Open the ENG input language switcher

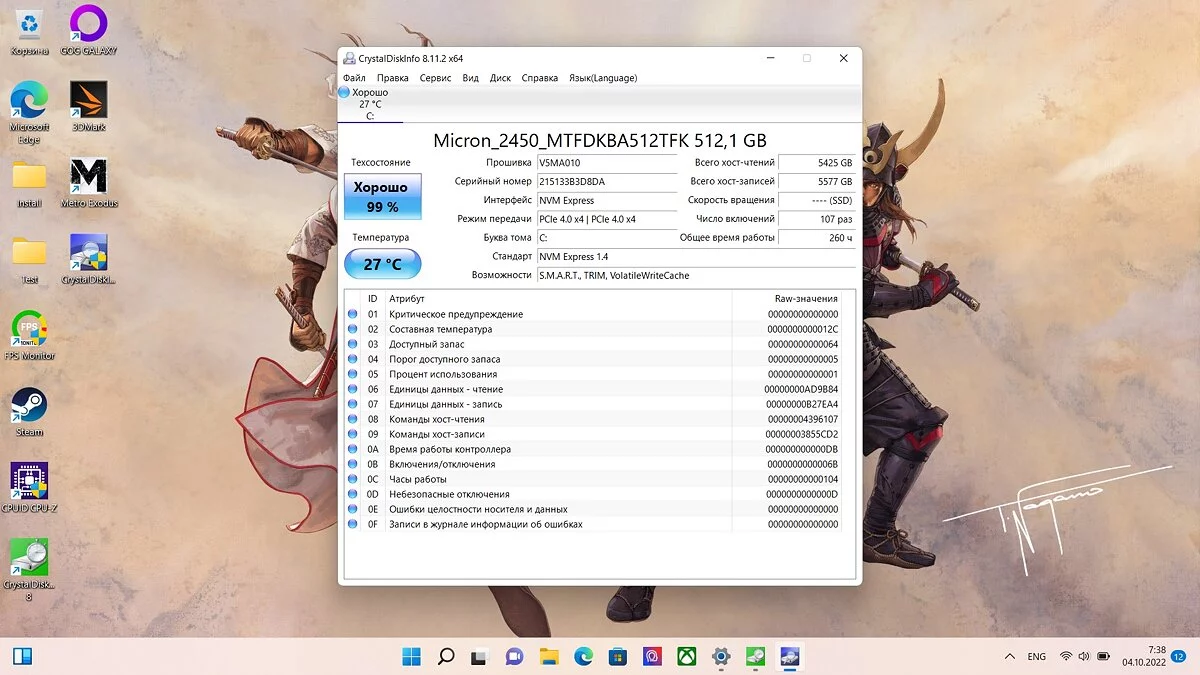(1037, 657)
